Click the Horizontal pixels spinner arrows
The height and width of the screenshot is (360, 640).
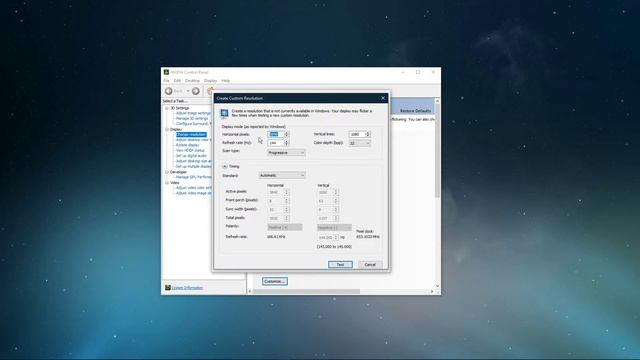pyautogui.click(x=287, y=134)
